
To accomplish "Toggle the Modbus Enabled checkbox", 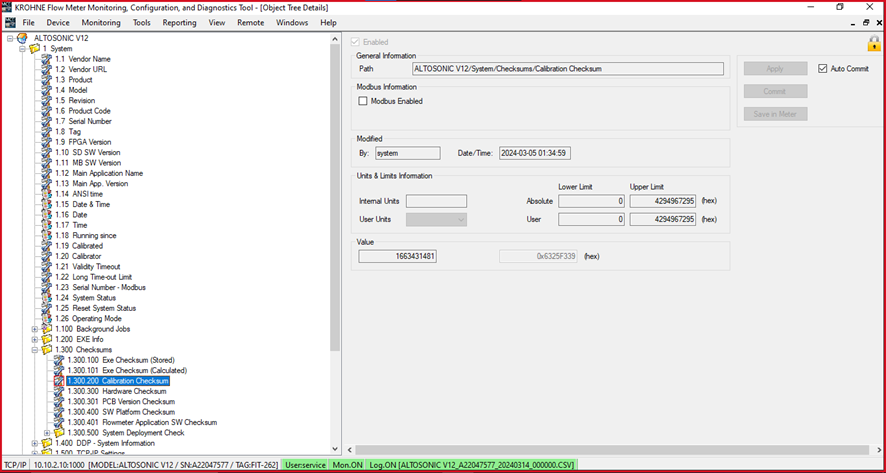I will pyautogui.click(x=363, y=101).
